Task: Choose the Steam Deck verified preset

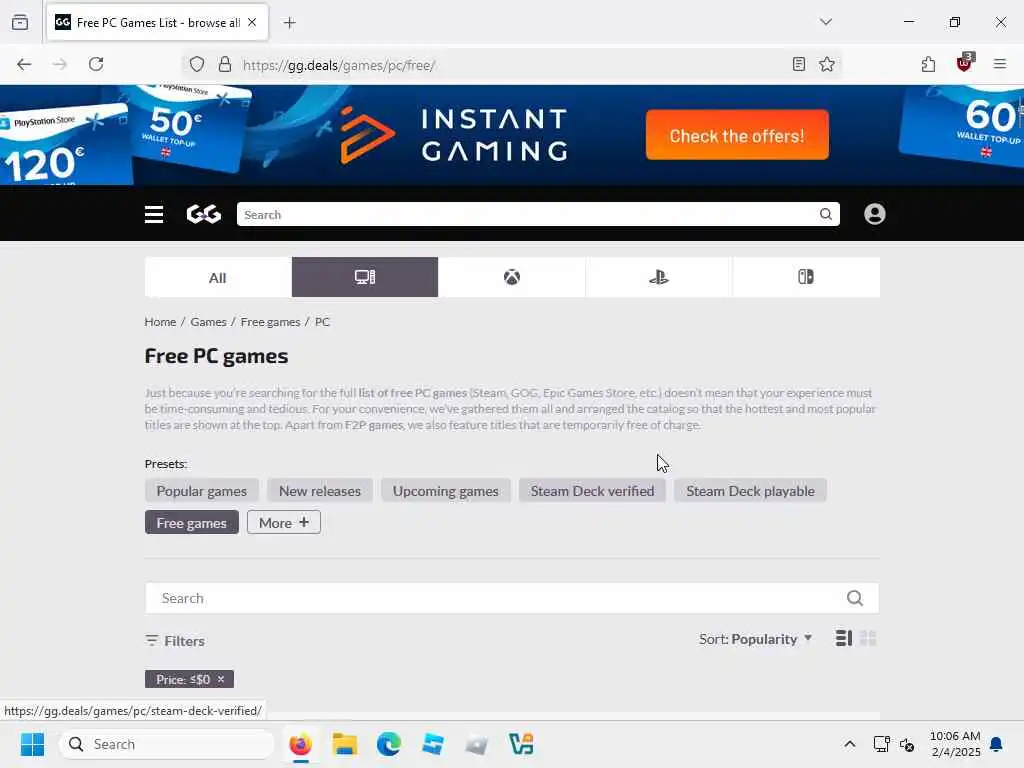Action: [592, 491]
